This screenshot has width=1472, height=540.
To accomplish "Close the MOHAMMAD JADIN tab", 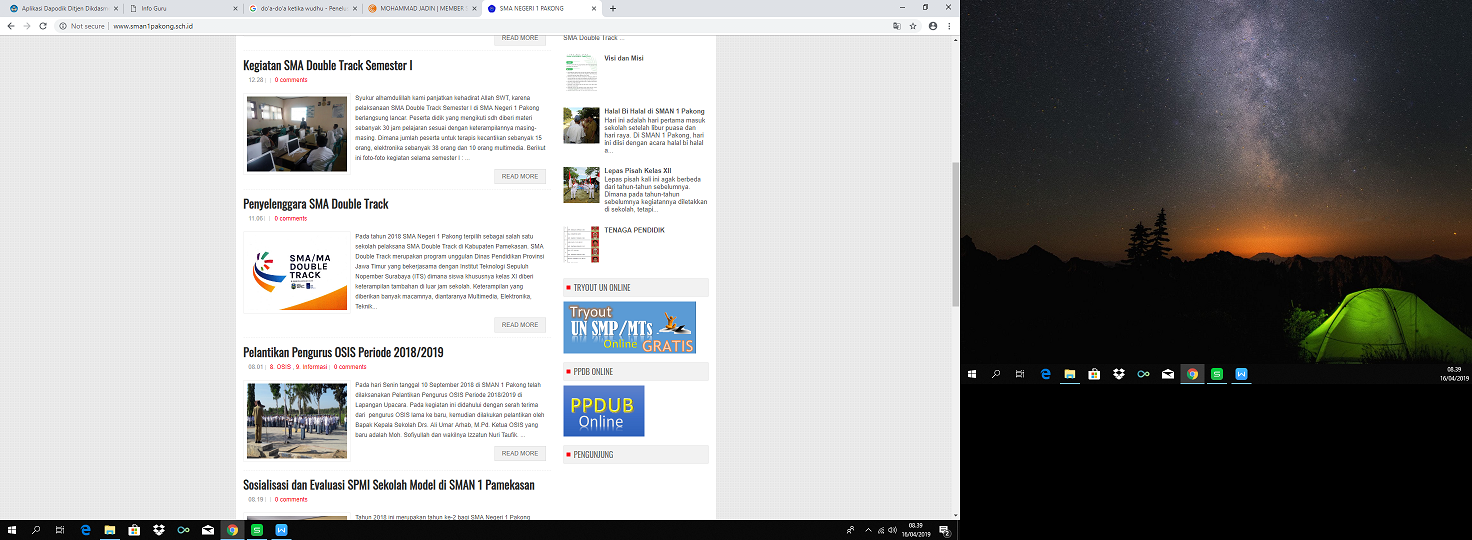I will click(x=474, y=8).
